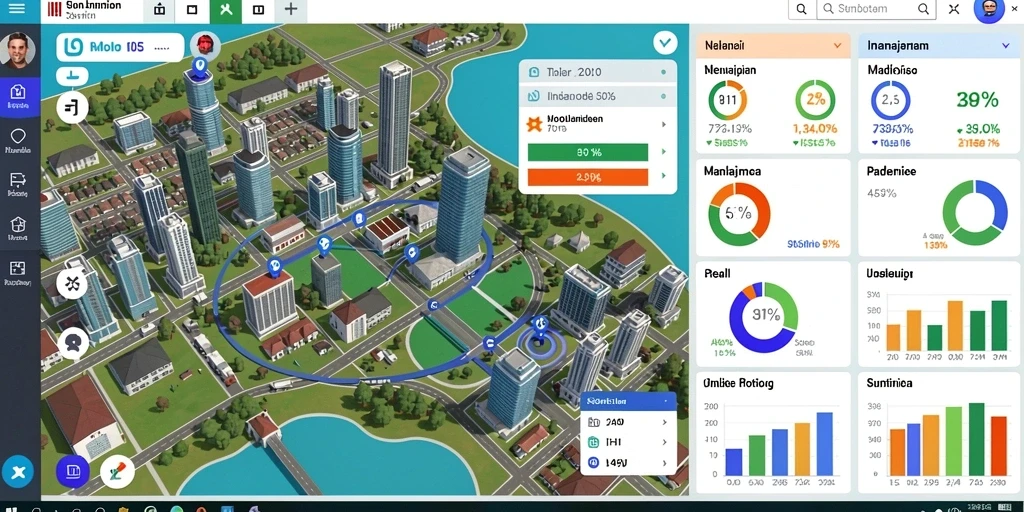
Task: Select the highlighted building icon in sidebar
Action: pos(19,97)
